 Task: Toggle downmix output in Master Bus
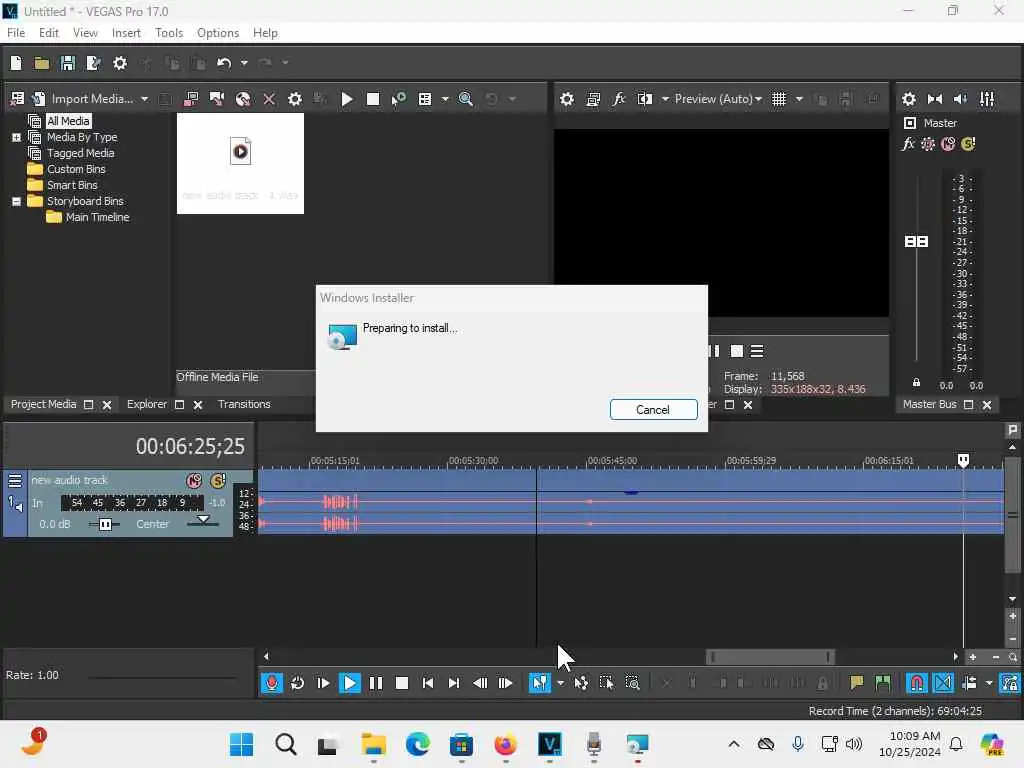coord(935,99)
